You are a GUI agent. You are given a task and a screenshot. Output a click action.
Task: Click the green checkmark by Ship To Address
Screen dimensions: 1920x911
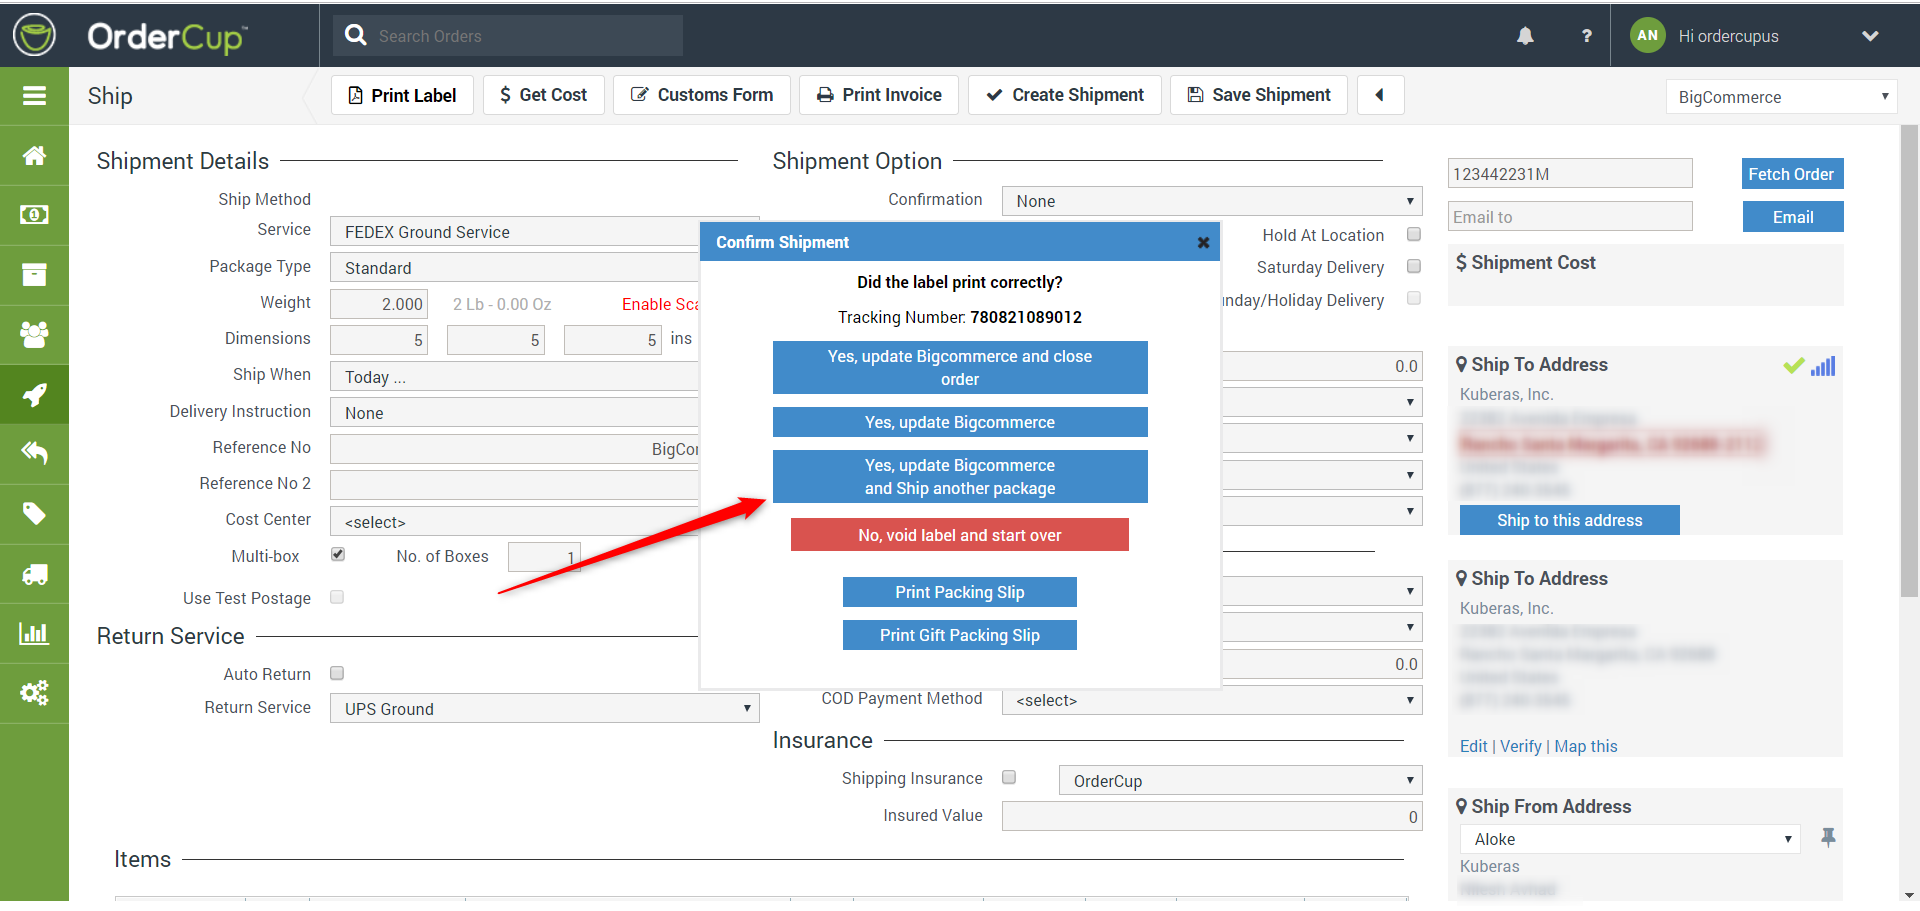point(1794,366)
